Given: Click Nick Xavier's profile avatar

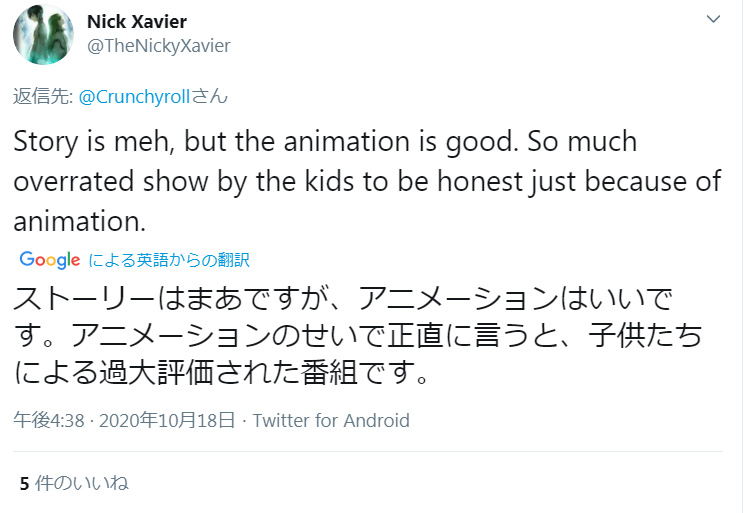Looking at the screenshot, I should pyautogui.click(x=43, y=34).
